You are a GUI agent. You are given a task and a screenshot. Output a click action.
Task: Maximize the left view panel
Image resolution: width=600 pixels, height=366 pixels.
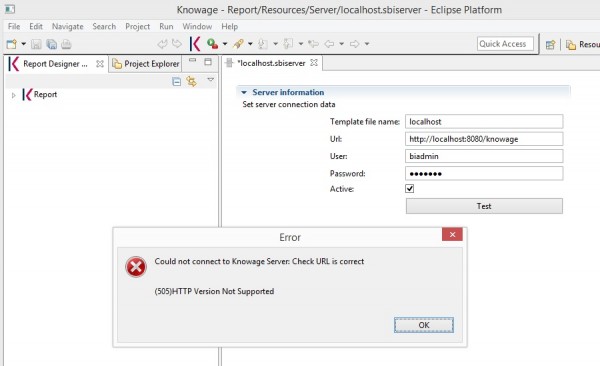208,62
